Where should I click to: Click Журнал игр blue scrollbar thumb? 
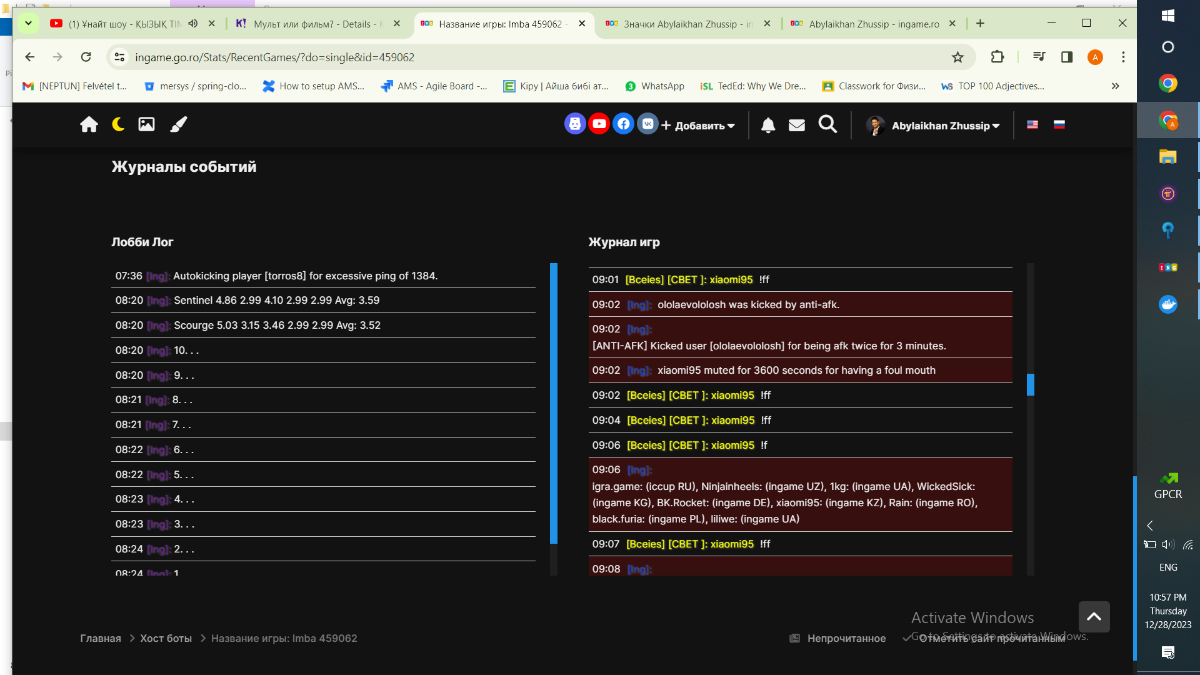coord(1030,385)
